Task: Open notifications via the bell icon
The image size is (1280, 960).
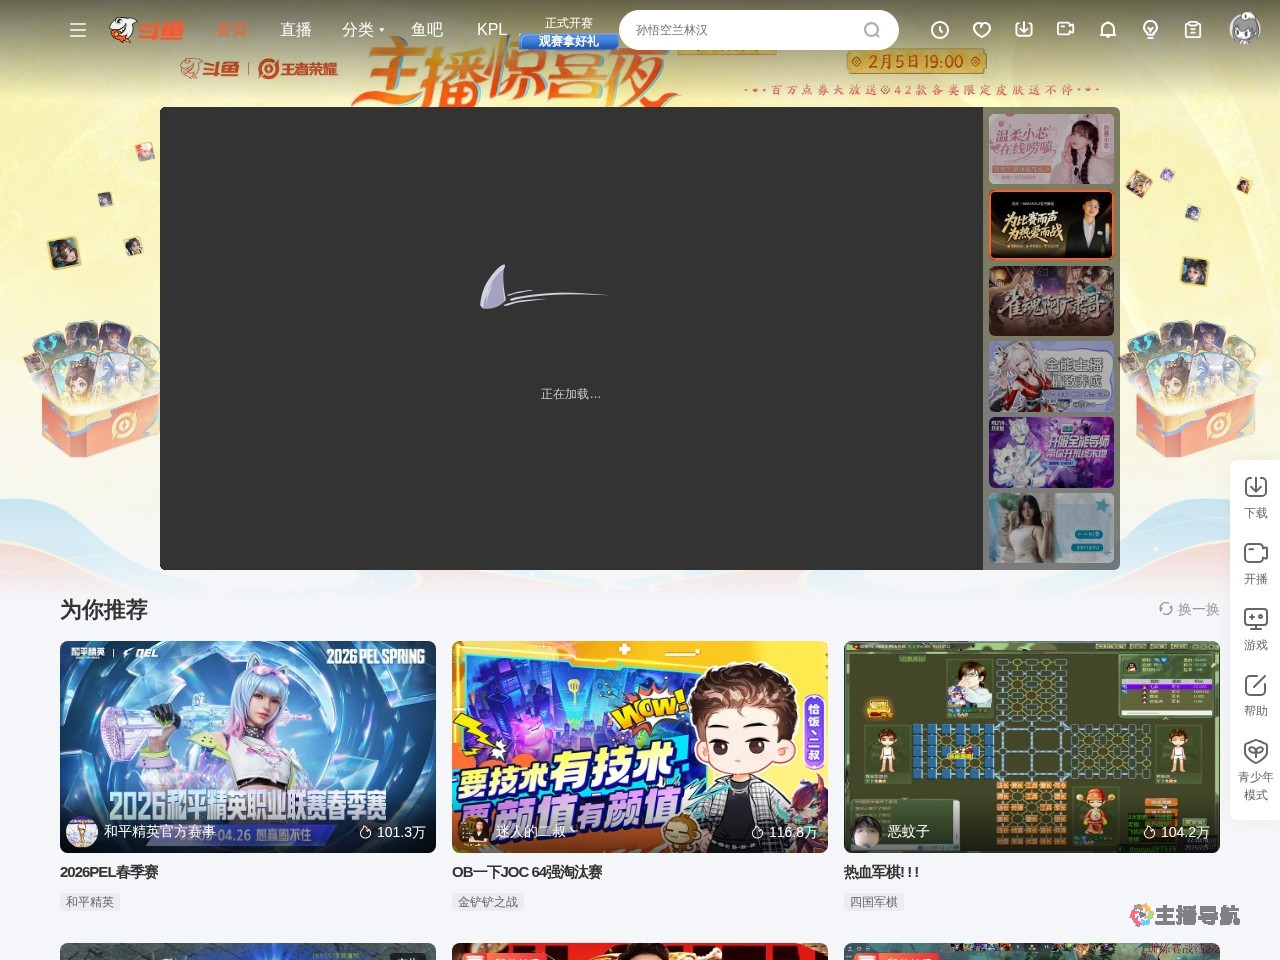Action: (x=1107, y=30)
